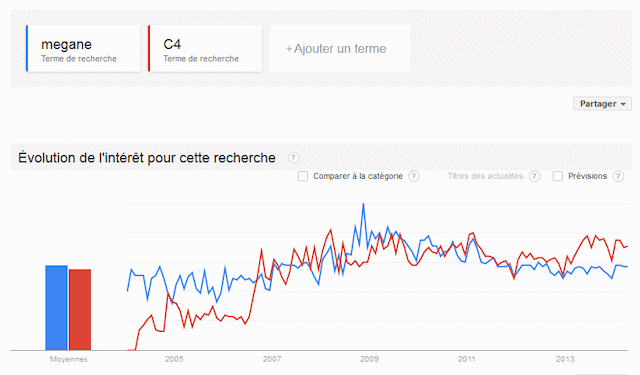
Task: Click 2005 label on time axis
Action: (x=174, y=359)
